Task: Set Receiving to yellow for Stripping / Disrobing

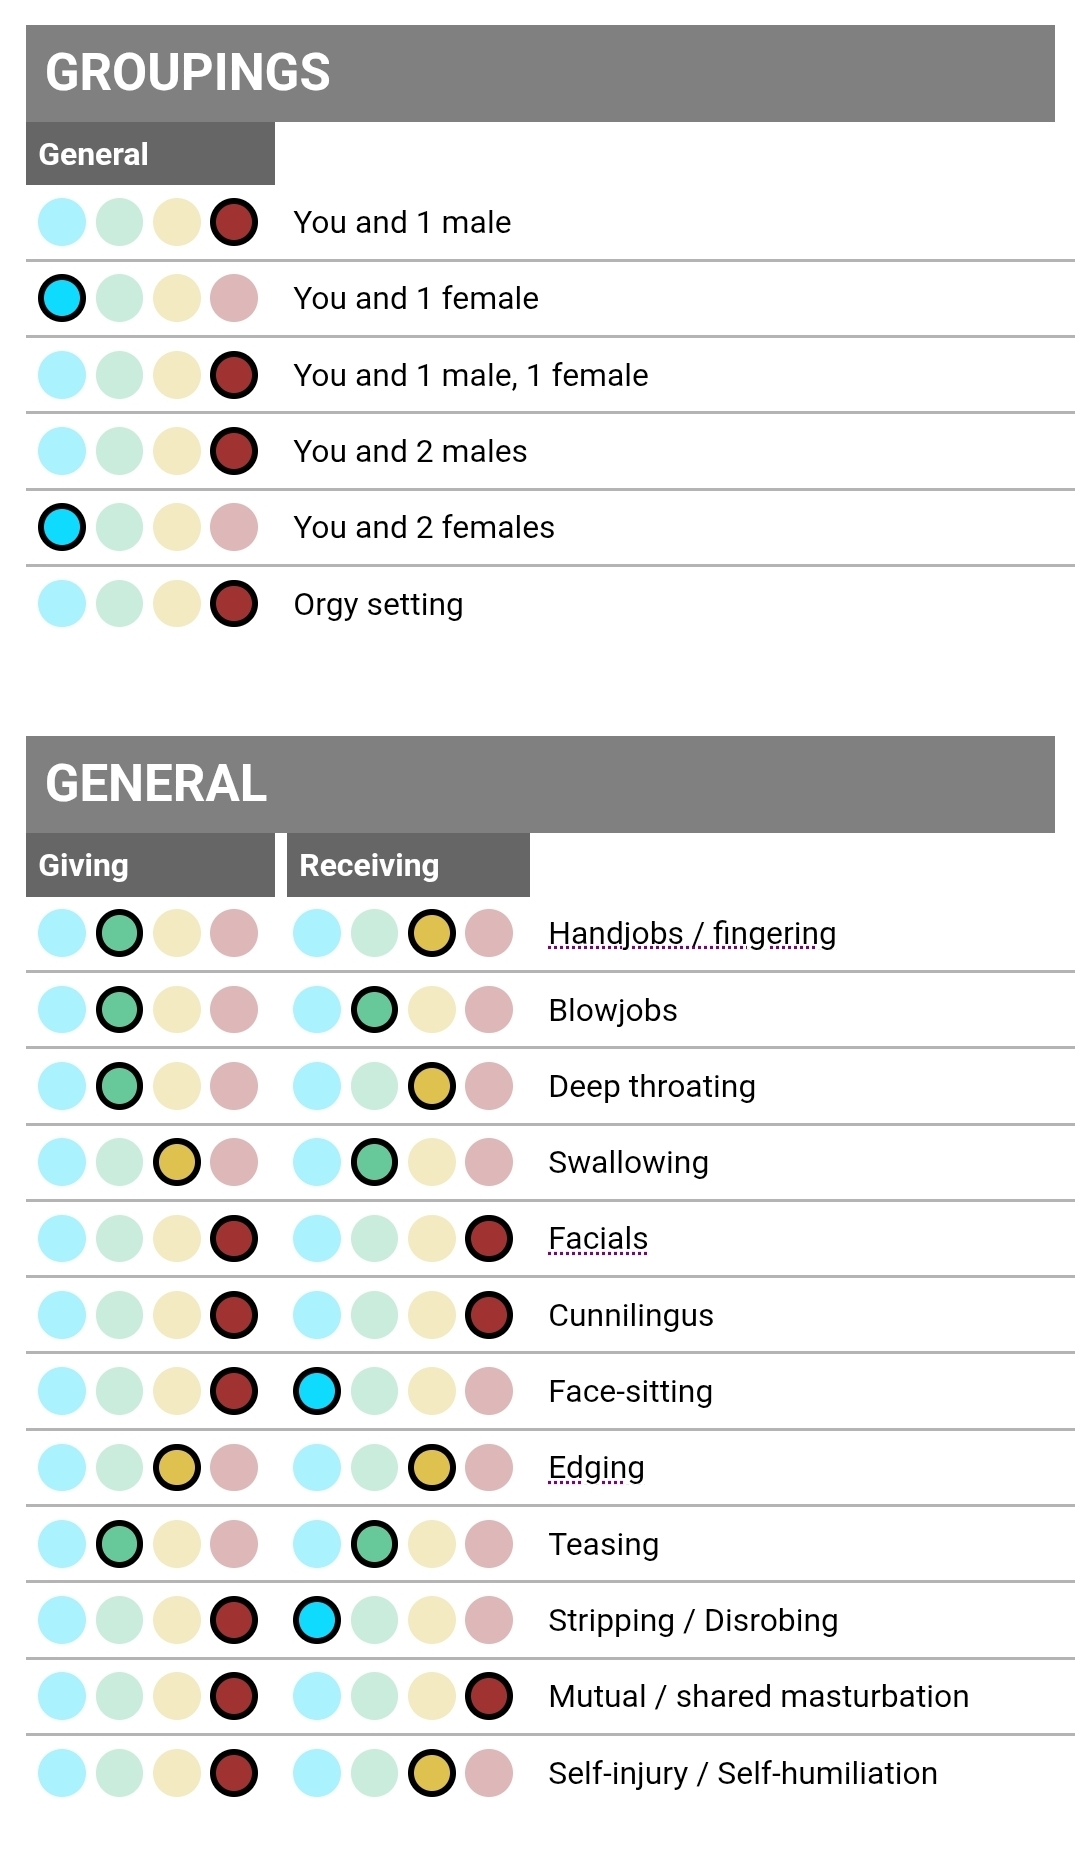Action: [x=432, y=1620]
